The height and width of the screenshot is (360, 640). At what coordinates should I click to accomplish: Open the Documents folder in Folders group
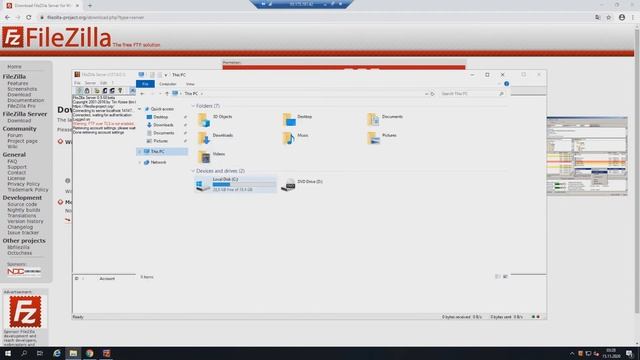385,120
